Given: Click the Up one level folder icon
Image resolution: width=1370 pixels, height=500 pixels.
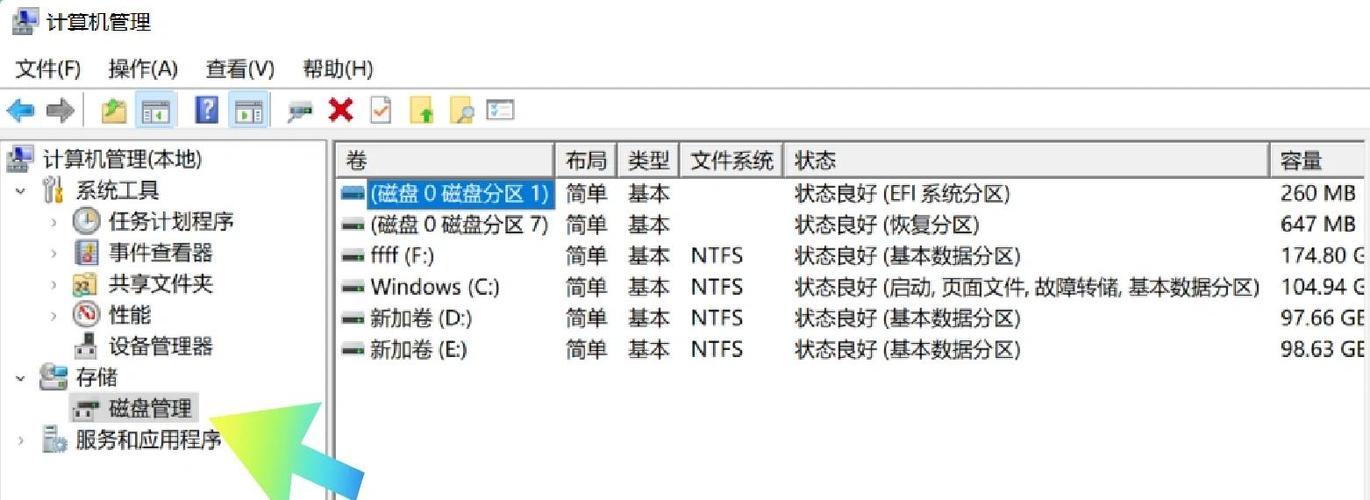Looking at the screenshot, I should [114, 110].
